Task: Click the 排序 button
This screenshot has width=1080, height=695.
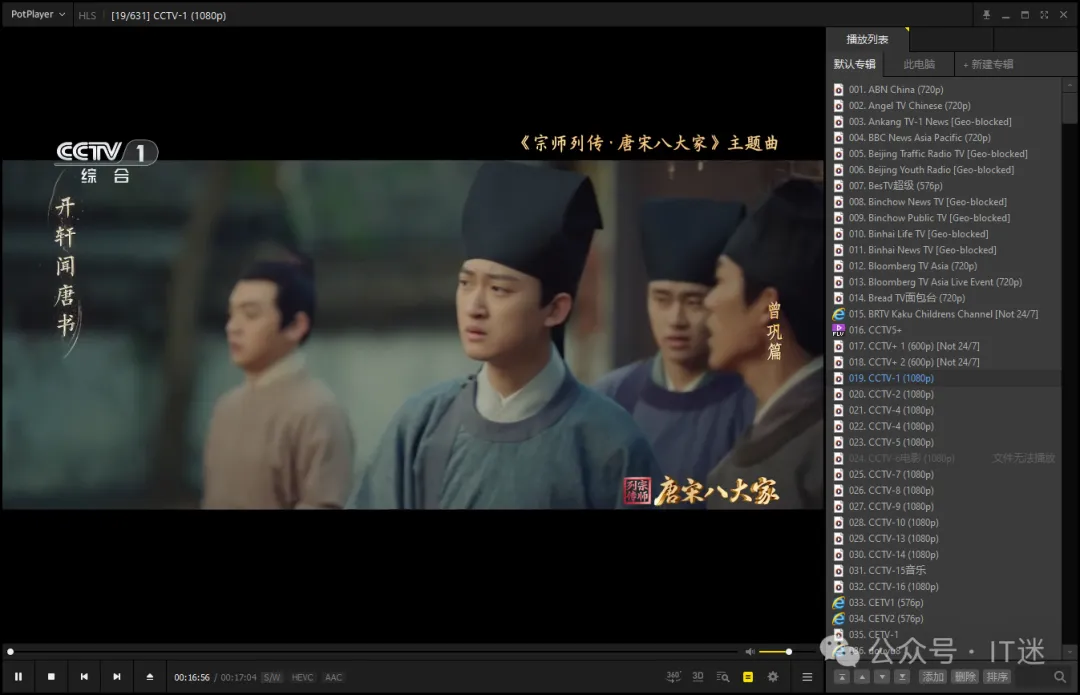Action: pyautogui.click(x=997, y=677)
